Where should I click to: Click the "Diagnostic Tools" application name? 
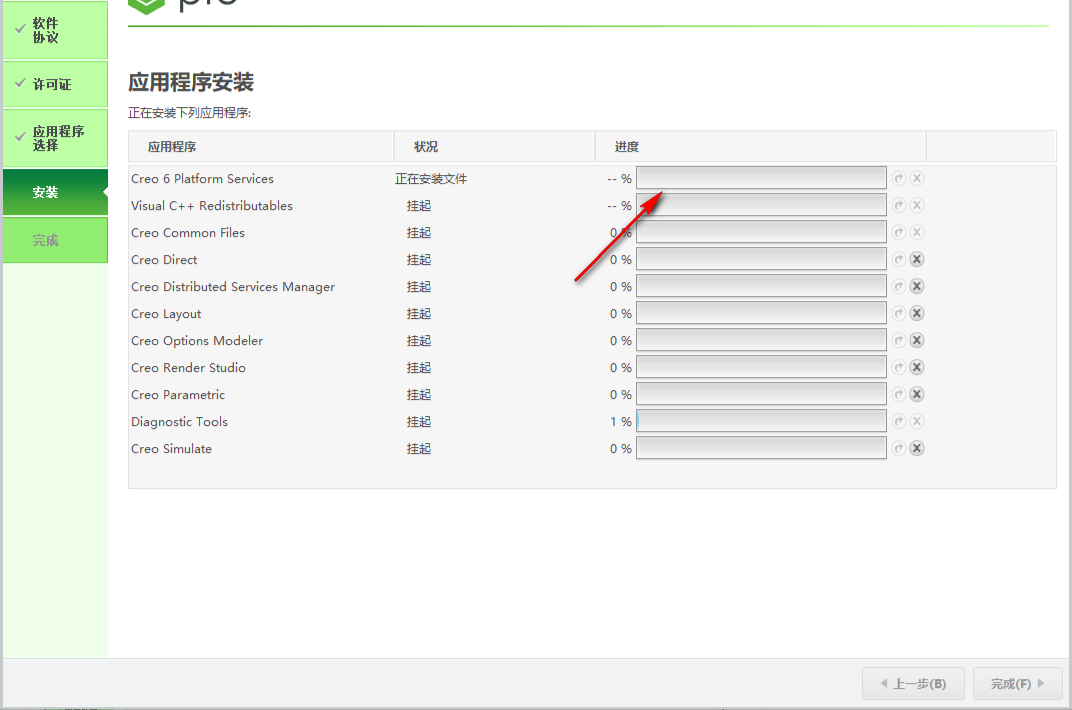[x=179, y=422]
